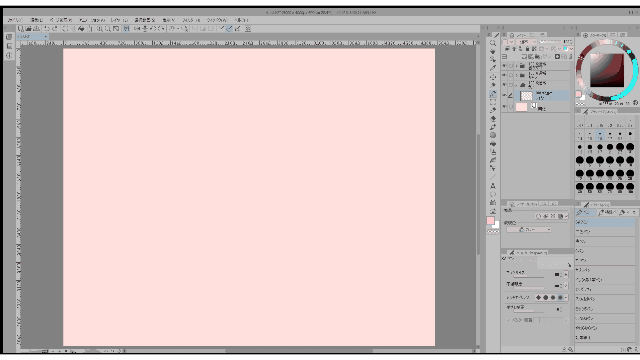Switch to the Marker sub tool tab
The image size is (640, 360).
pos(628,212)
